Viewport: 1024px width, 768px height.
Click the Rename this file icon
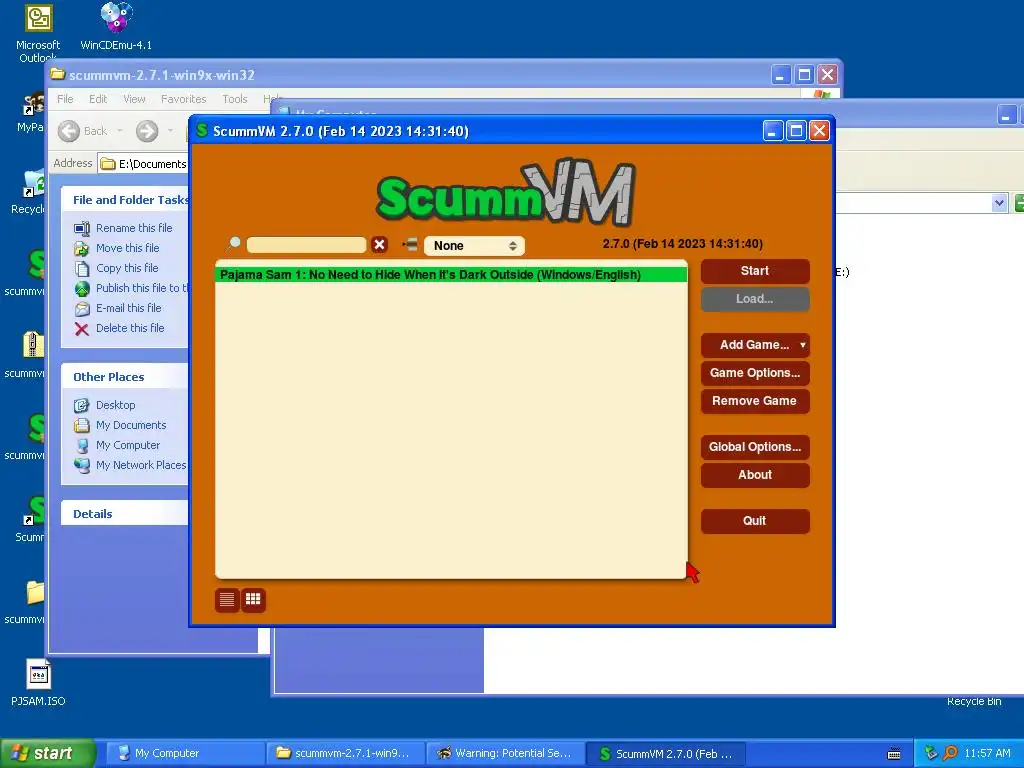pyautogui.click(x=82, y=229)
